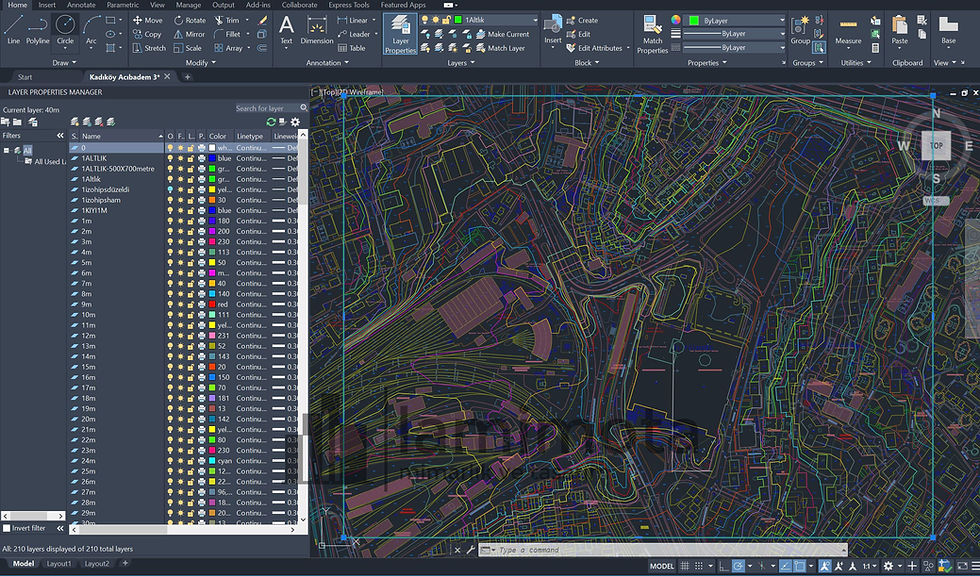Toggle on/off lightbulb for layer 20m
This screenshot has width=980, height=576.
click(x=170, y=419)
